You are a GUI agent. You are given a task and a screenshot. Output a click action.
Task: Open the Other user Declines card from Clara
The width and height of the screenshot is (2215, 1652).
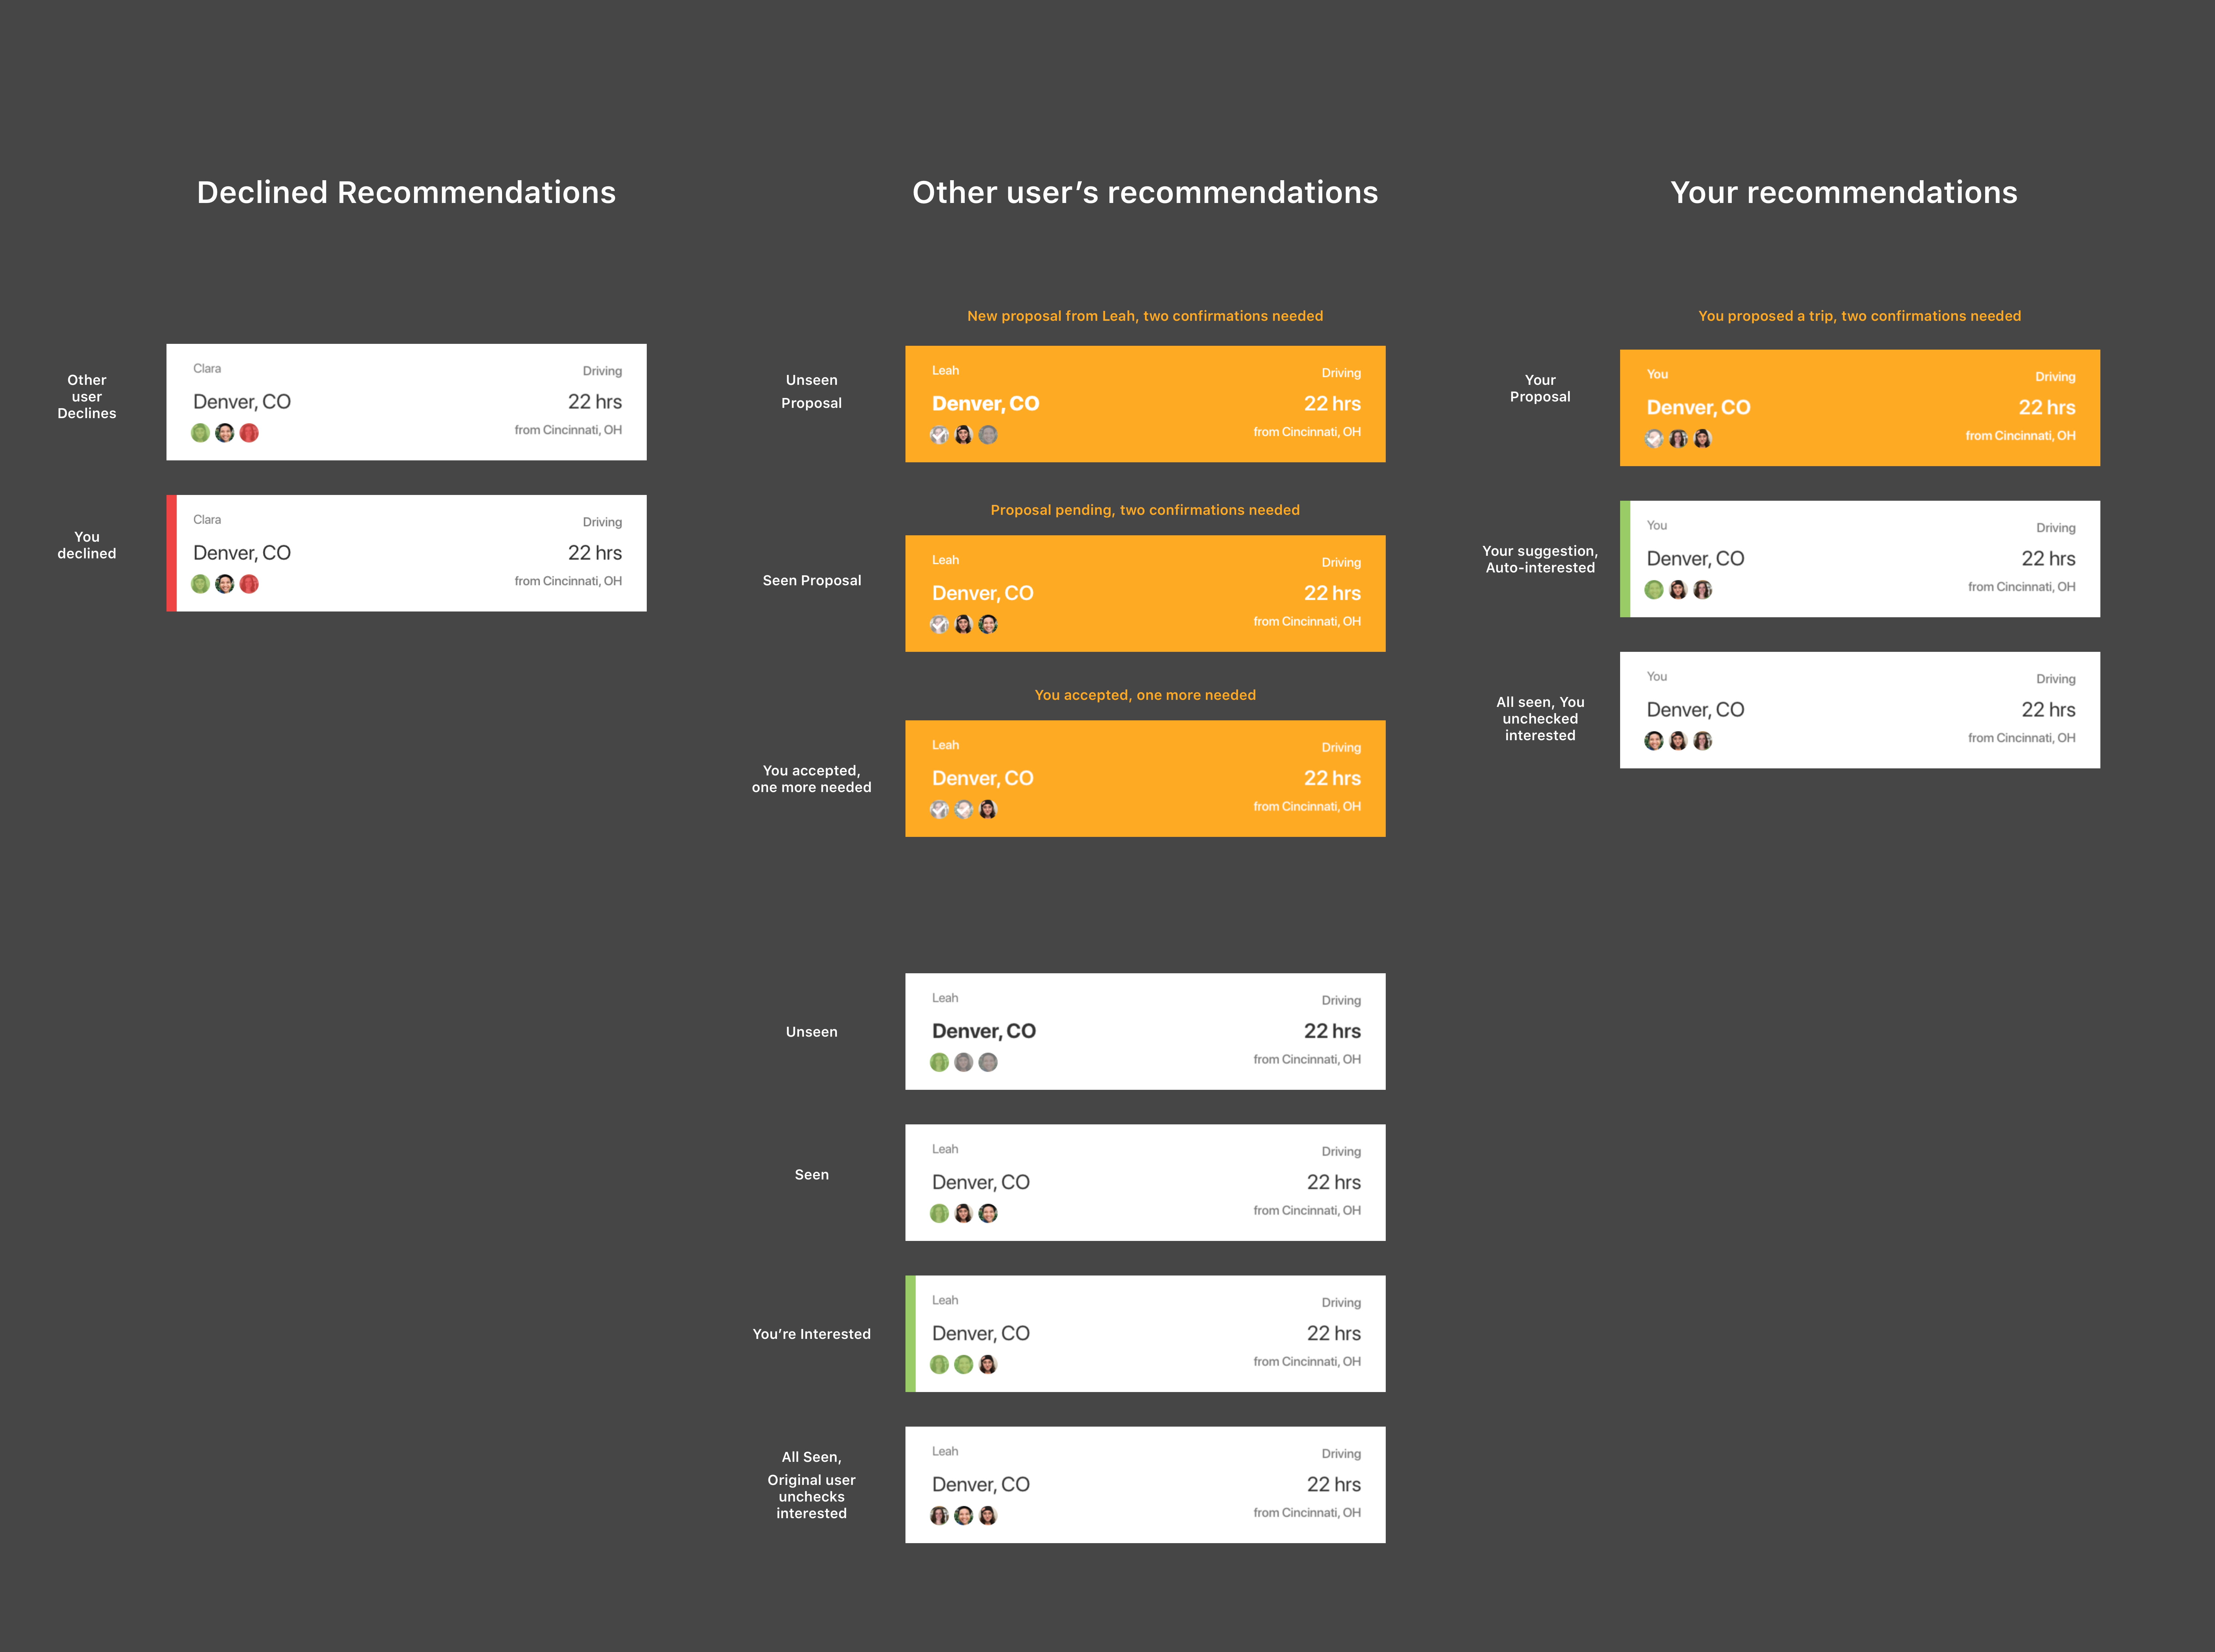[x=406, y=402]
